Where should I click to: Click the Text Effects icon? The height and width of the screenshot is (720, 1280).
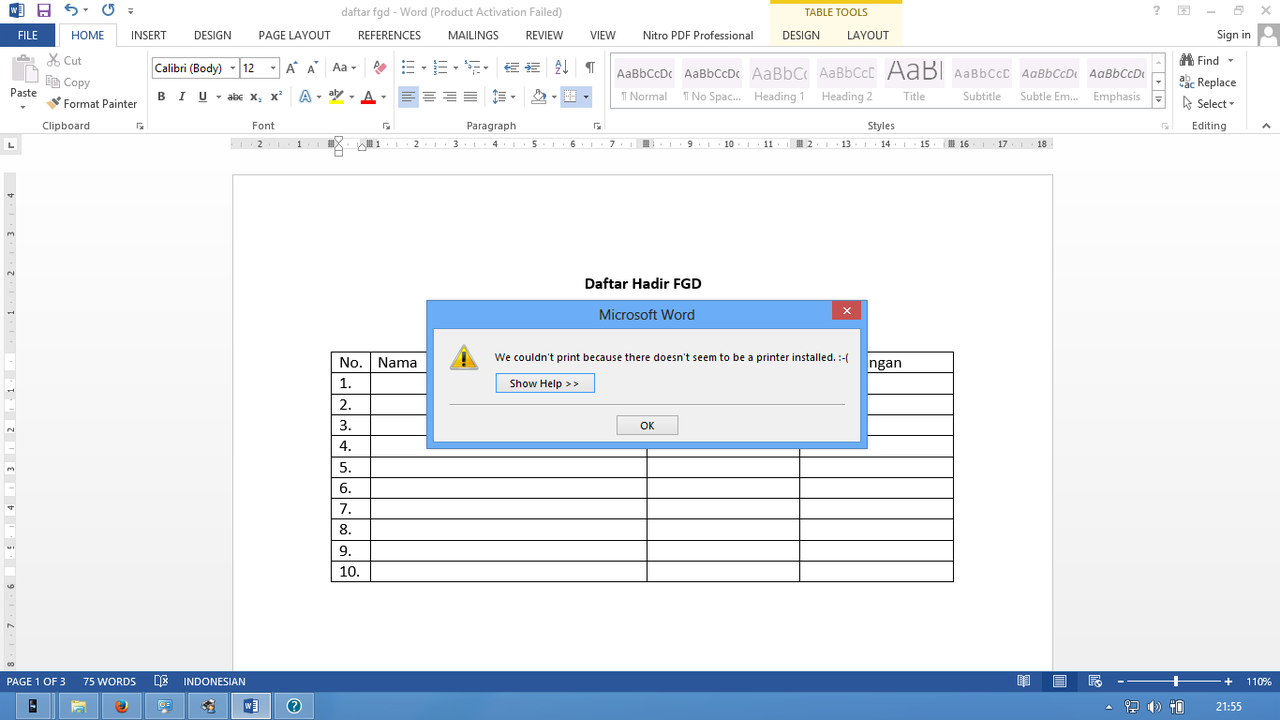306,97
